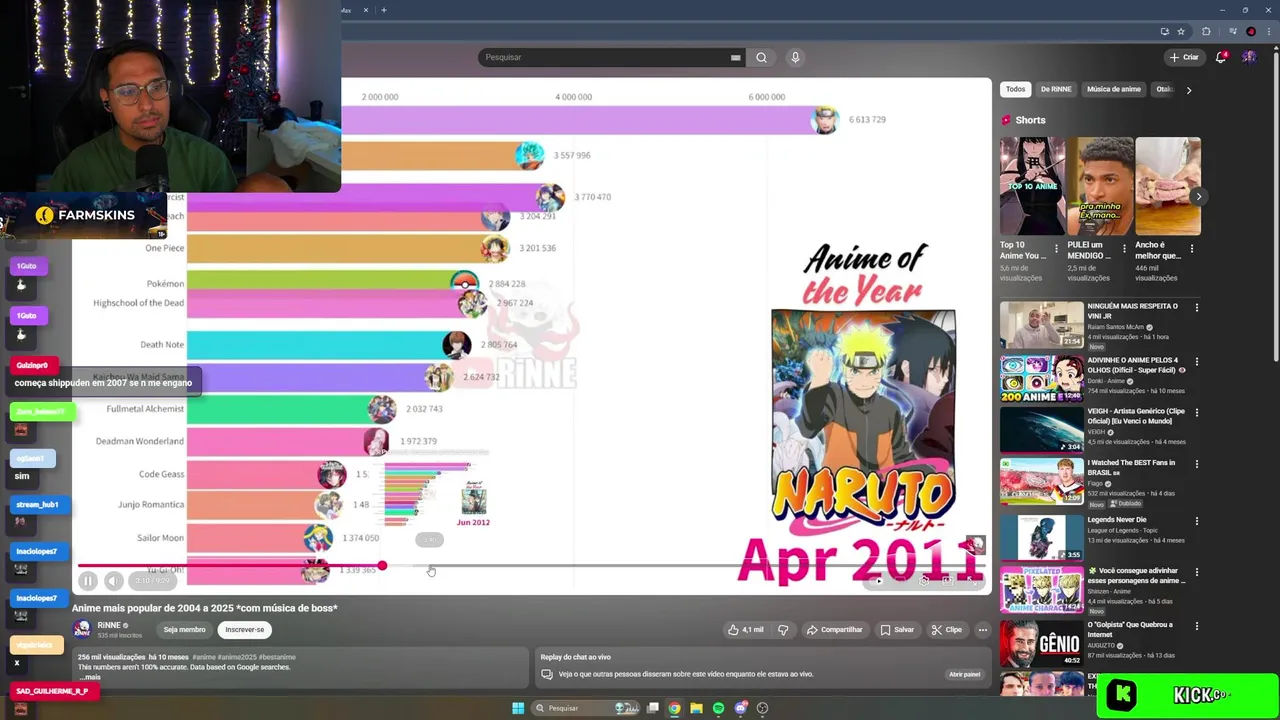Screen dimensions: 1280x720
Task: Close the current browser tab
Action: (366, 10)
